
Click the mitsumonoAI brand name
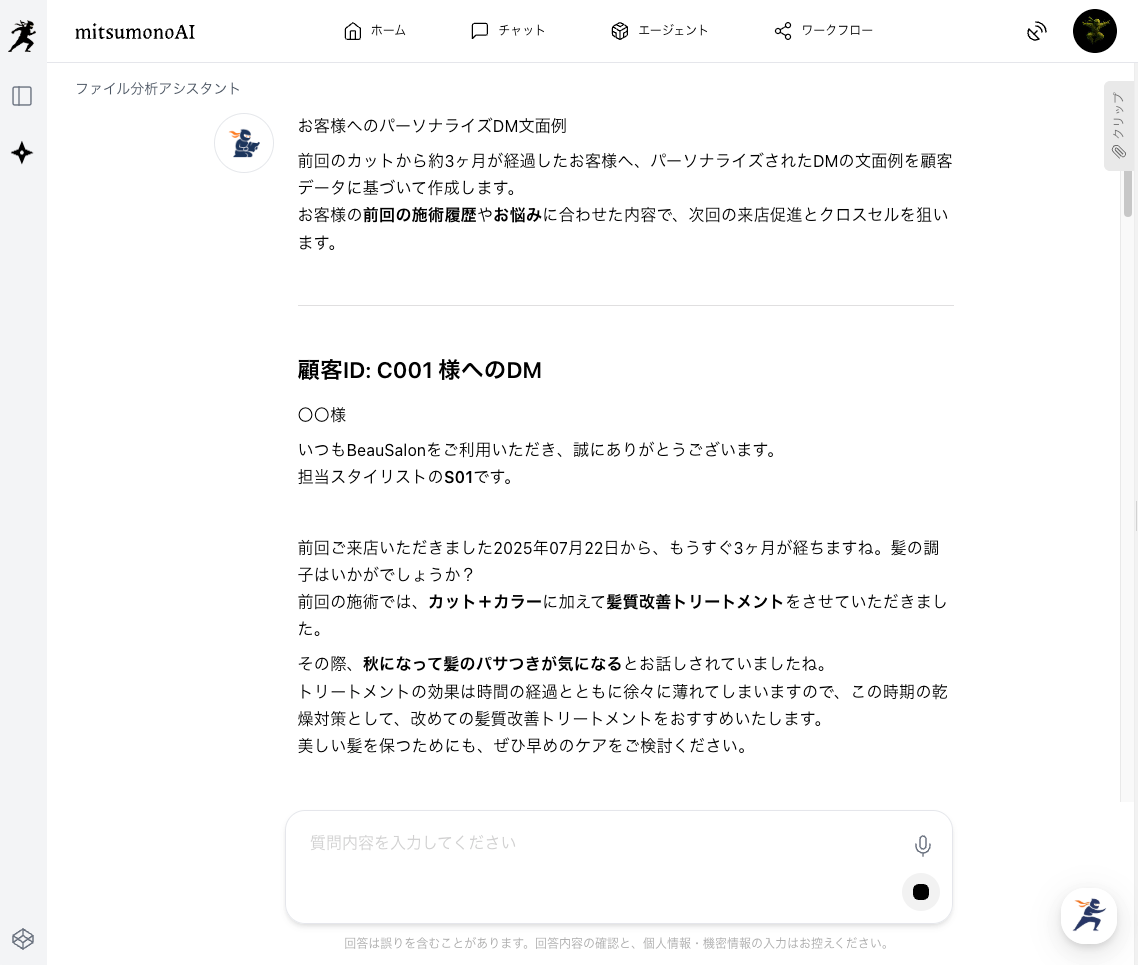(135, 32)
